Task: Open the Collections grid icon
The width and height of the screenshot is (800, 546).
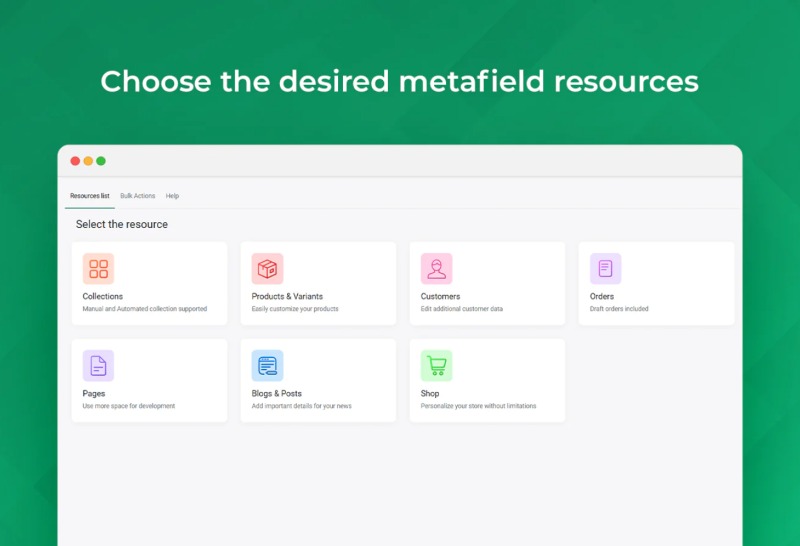Action: pyautogui.click(x=98, y=268)
